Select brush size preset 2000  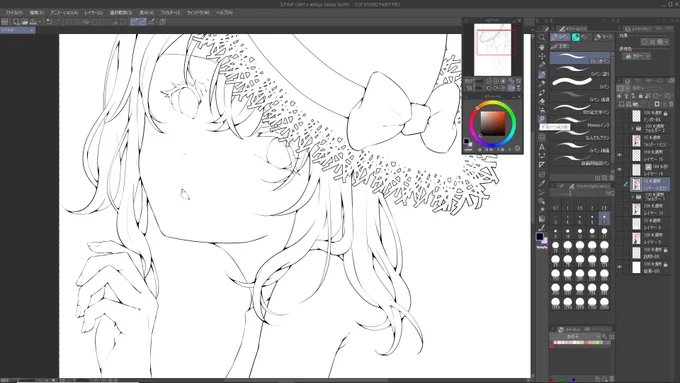[605, 303]
